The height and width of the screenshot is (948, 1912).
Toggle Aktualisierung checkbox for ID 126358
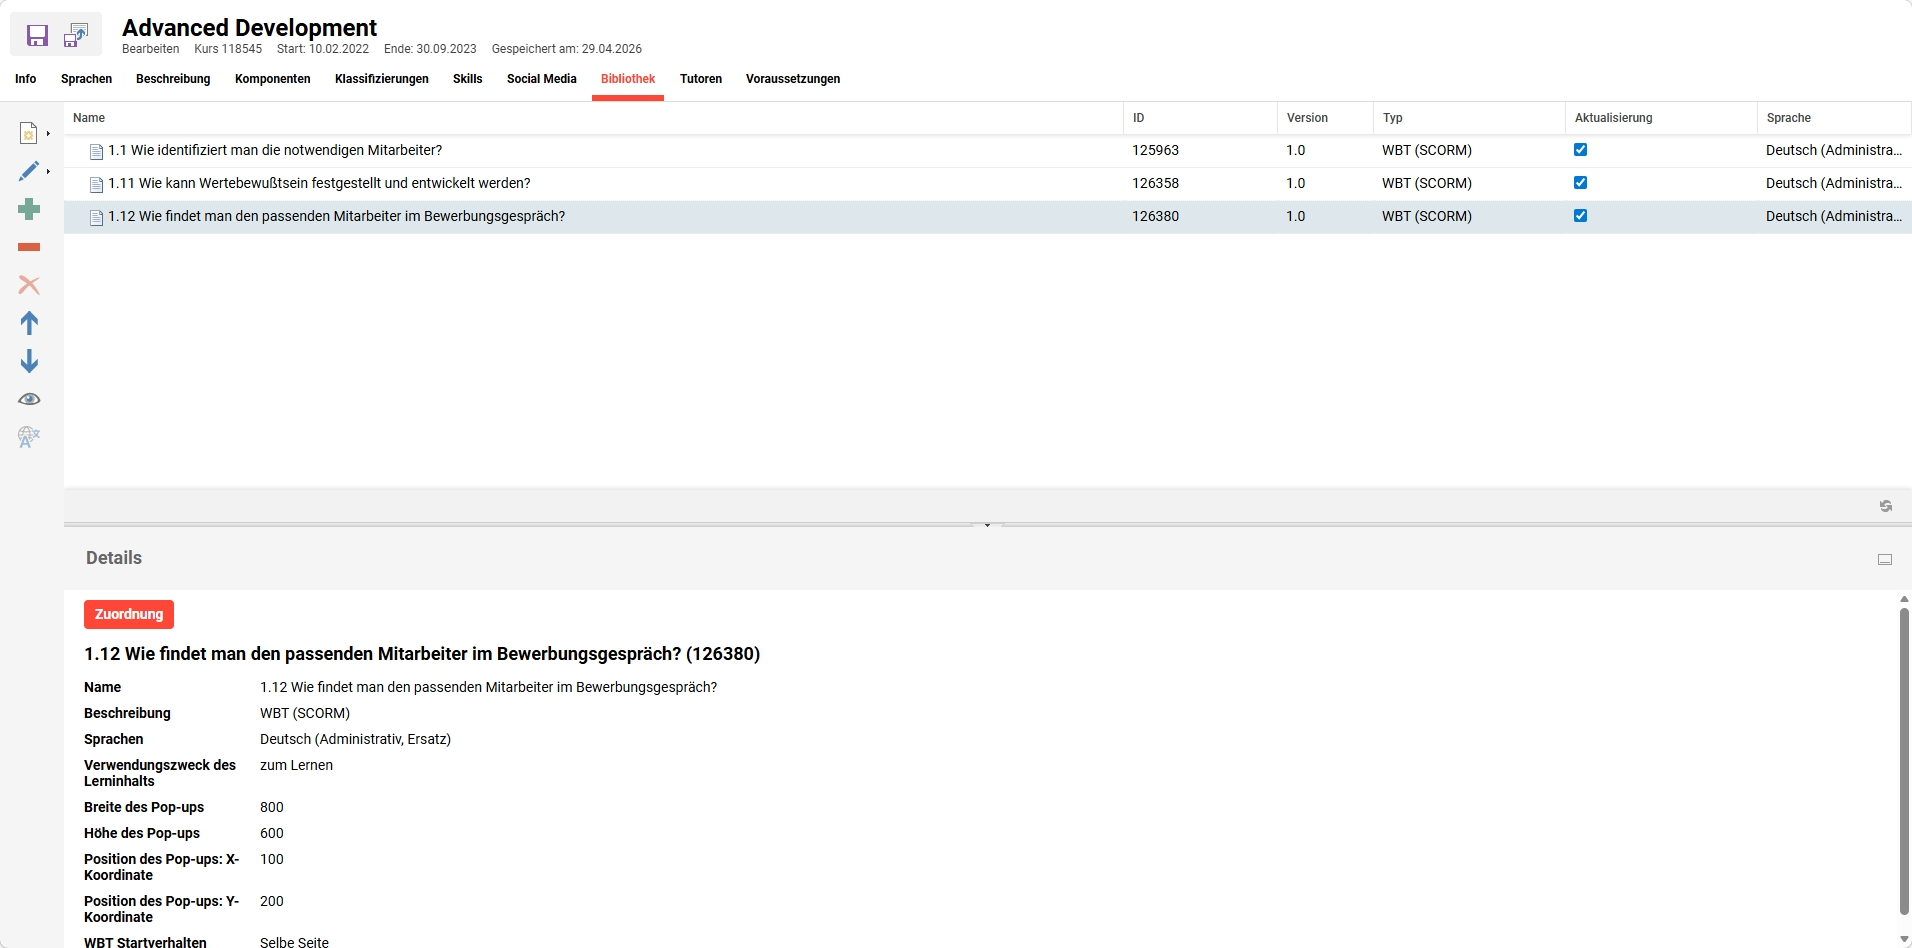(1580, 183)
